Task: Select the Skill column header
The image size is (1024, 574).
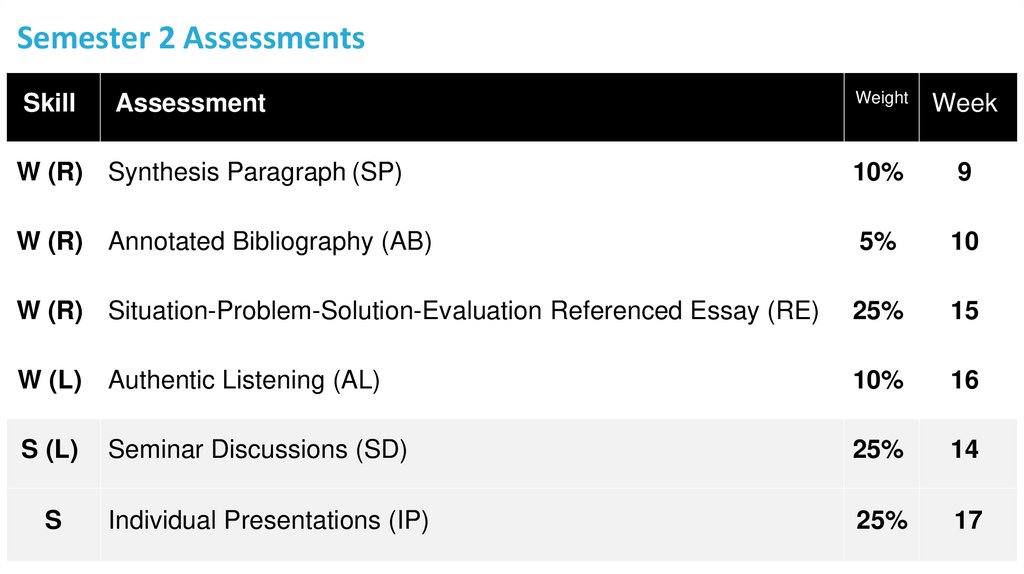Action: (x=49, y=103)
